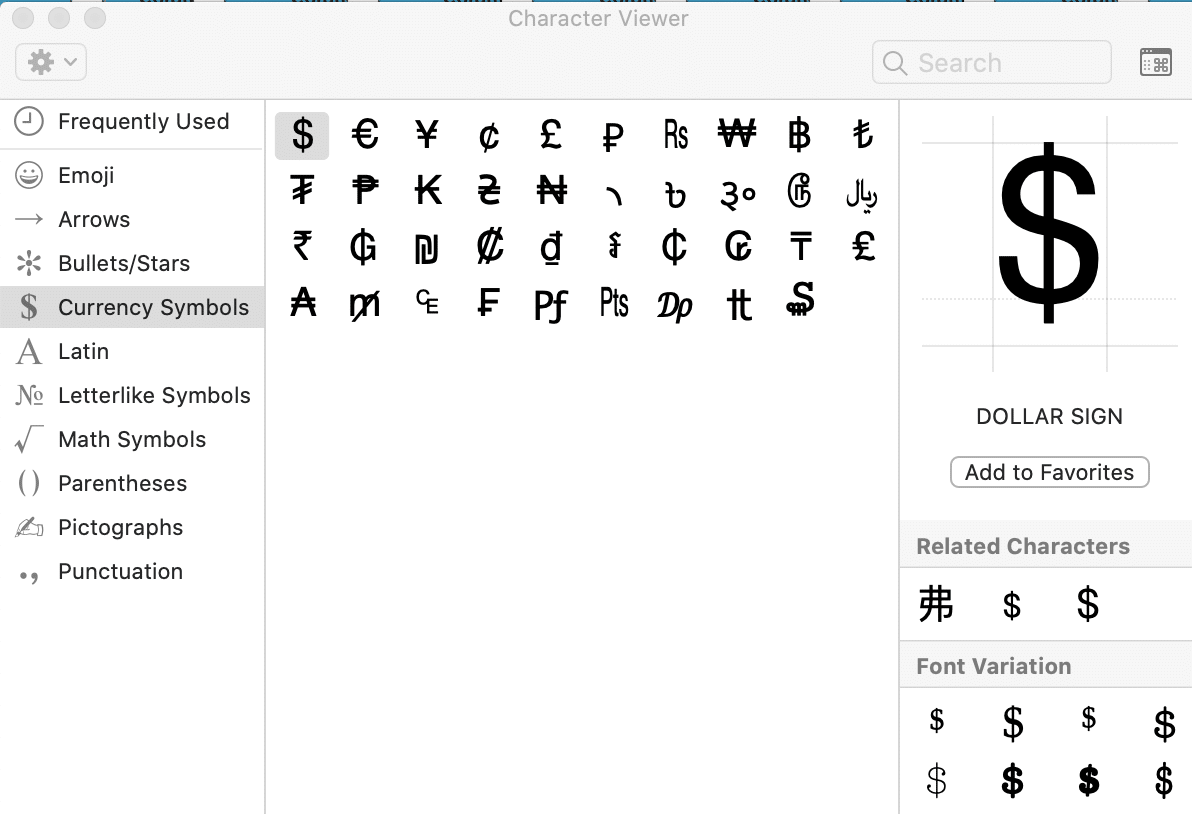The width and height of the screenshot is (1192, 814).
Task: Open the Emoji category
Action: [86, 176]
